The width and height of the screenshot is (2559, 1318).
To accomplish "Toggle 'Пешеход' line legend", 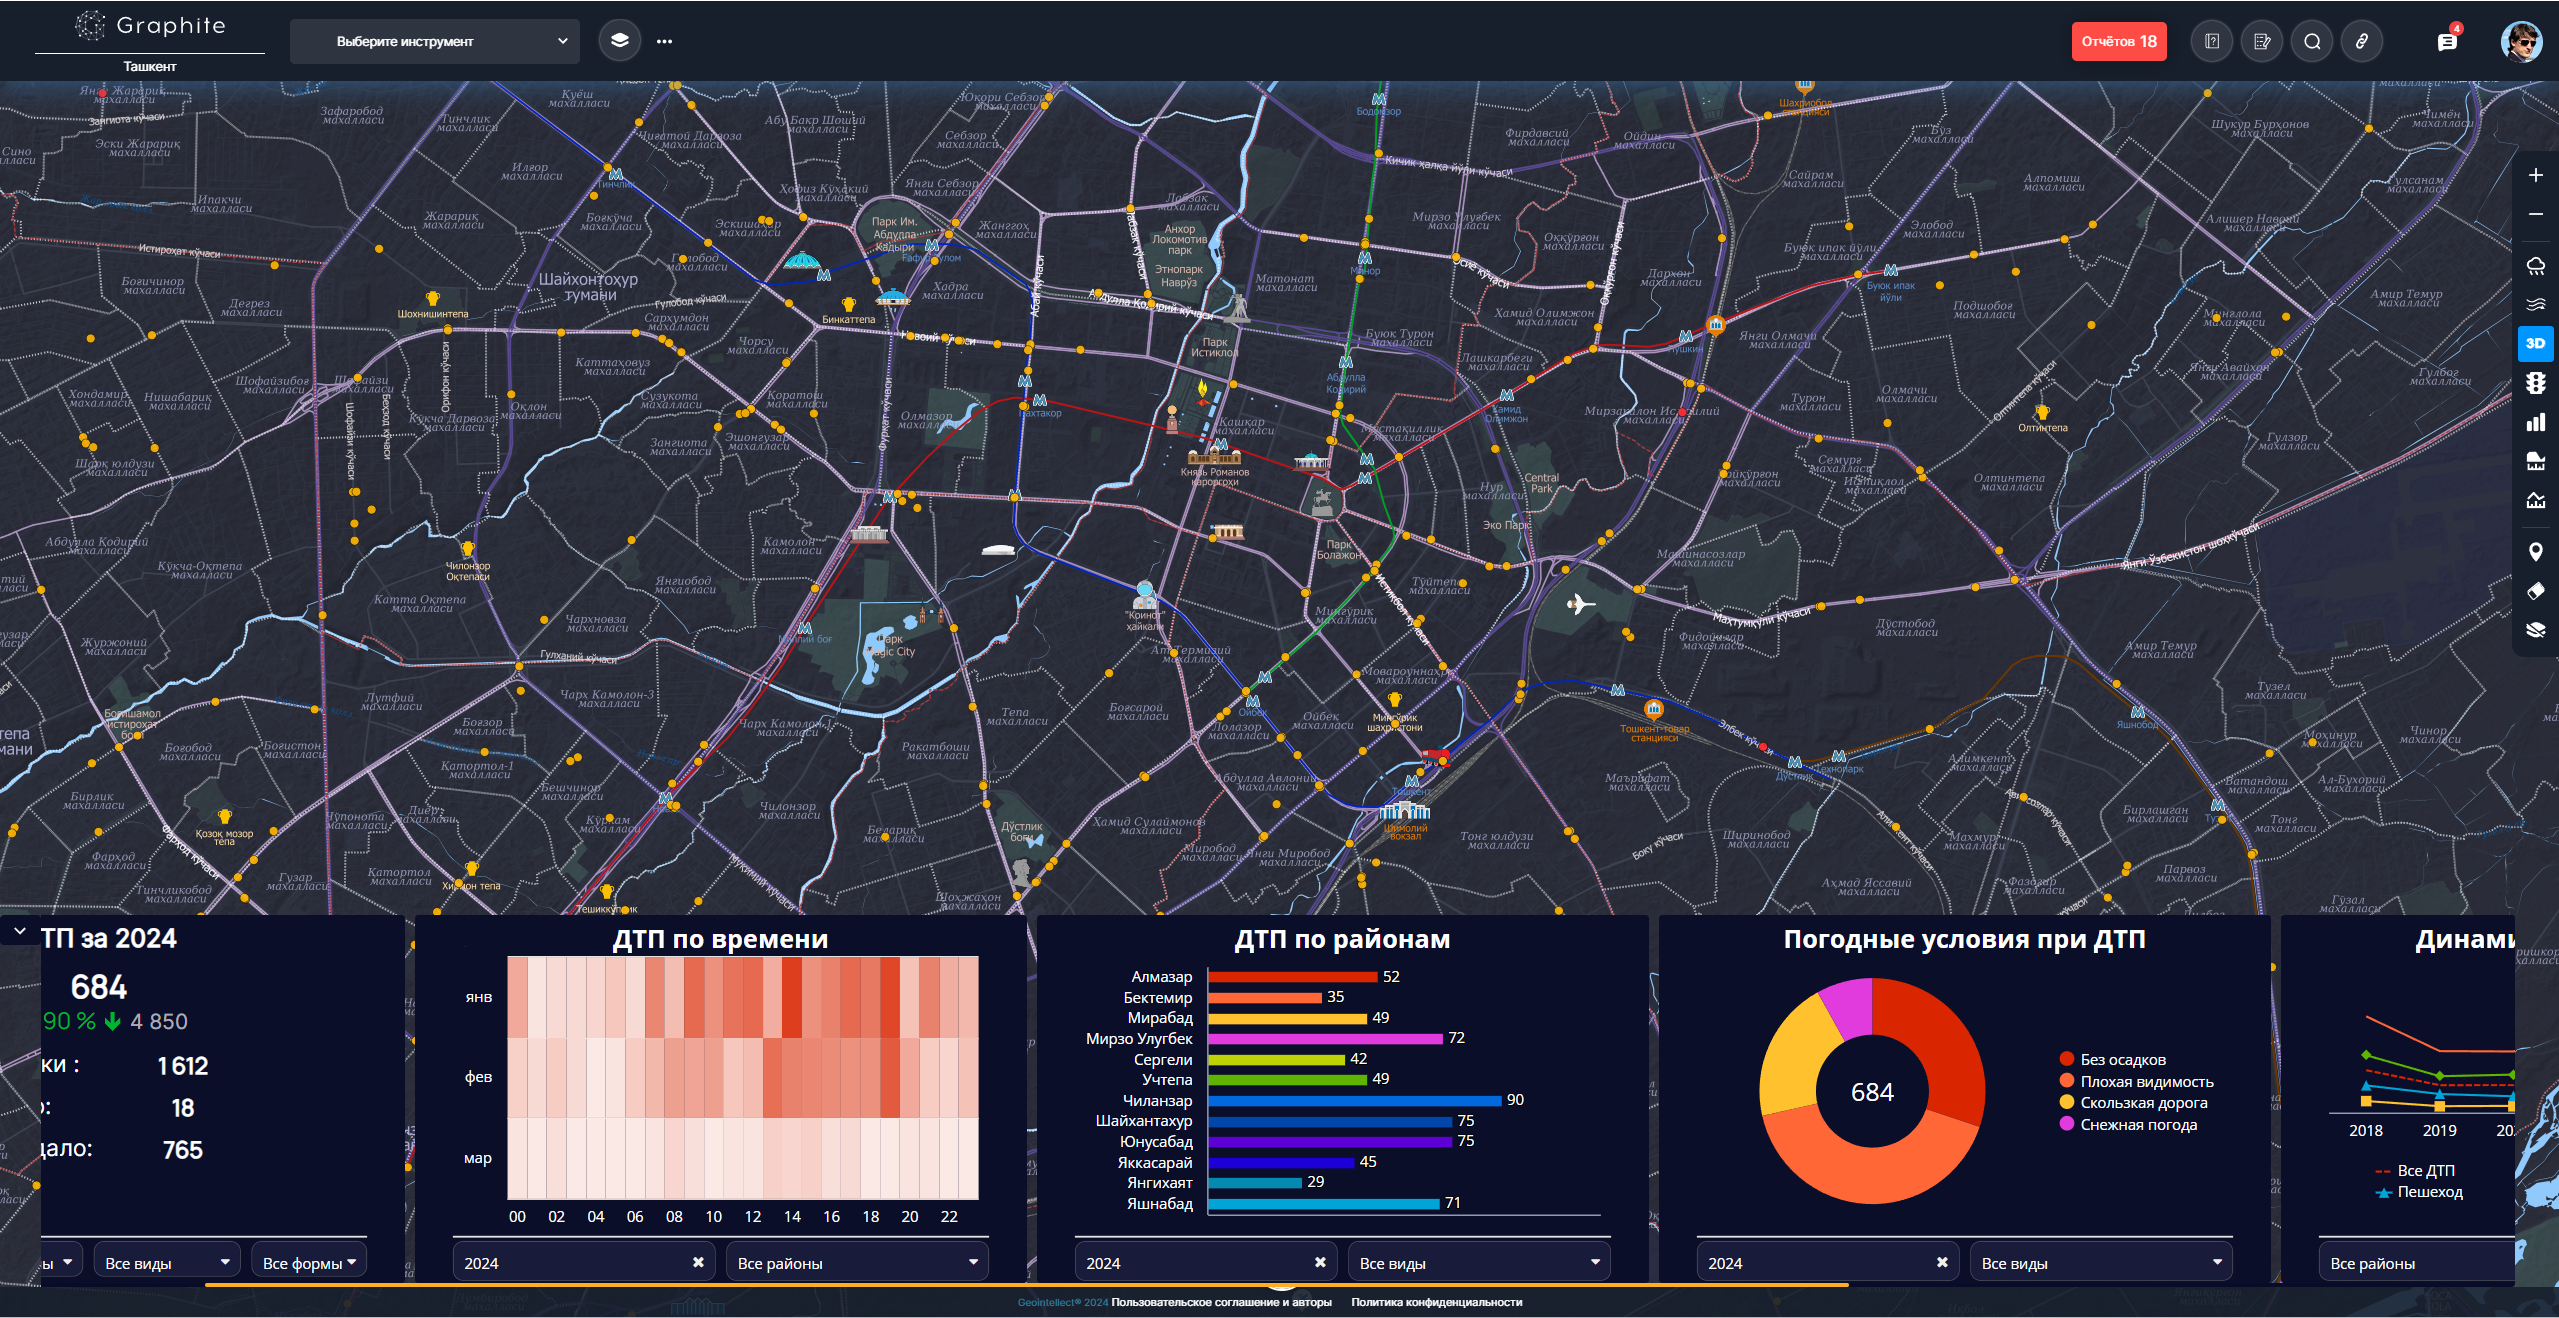I will pos(2418,1191).
